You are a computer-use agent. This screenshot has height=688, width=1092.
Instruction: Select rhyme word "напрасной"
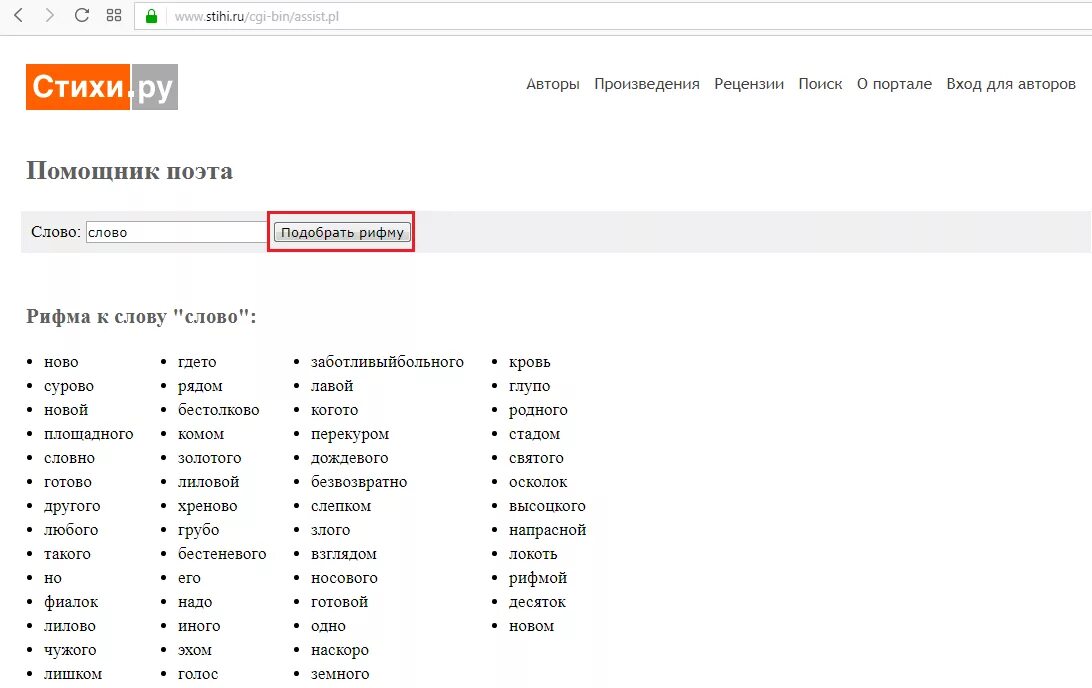(x=547, y=530)
